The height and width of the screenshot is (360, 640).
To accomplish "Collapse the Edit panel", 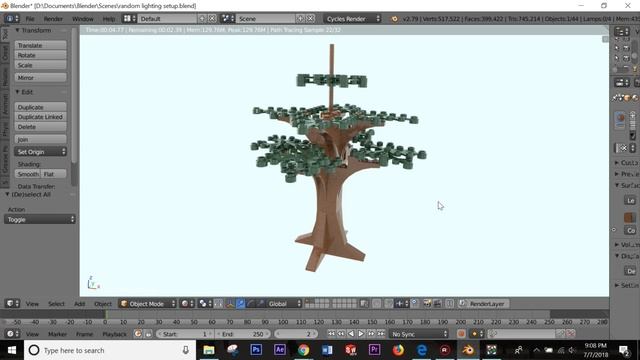I will (x=17, y=92).
